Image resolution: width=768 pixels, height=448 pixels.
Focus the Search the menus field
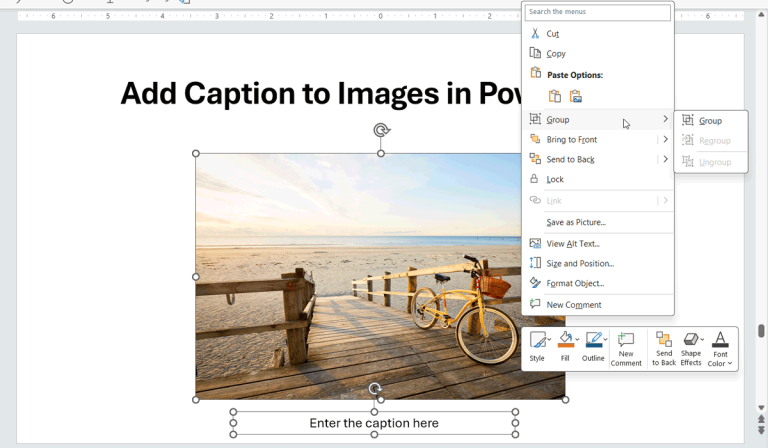[598, 12]
